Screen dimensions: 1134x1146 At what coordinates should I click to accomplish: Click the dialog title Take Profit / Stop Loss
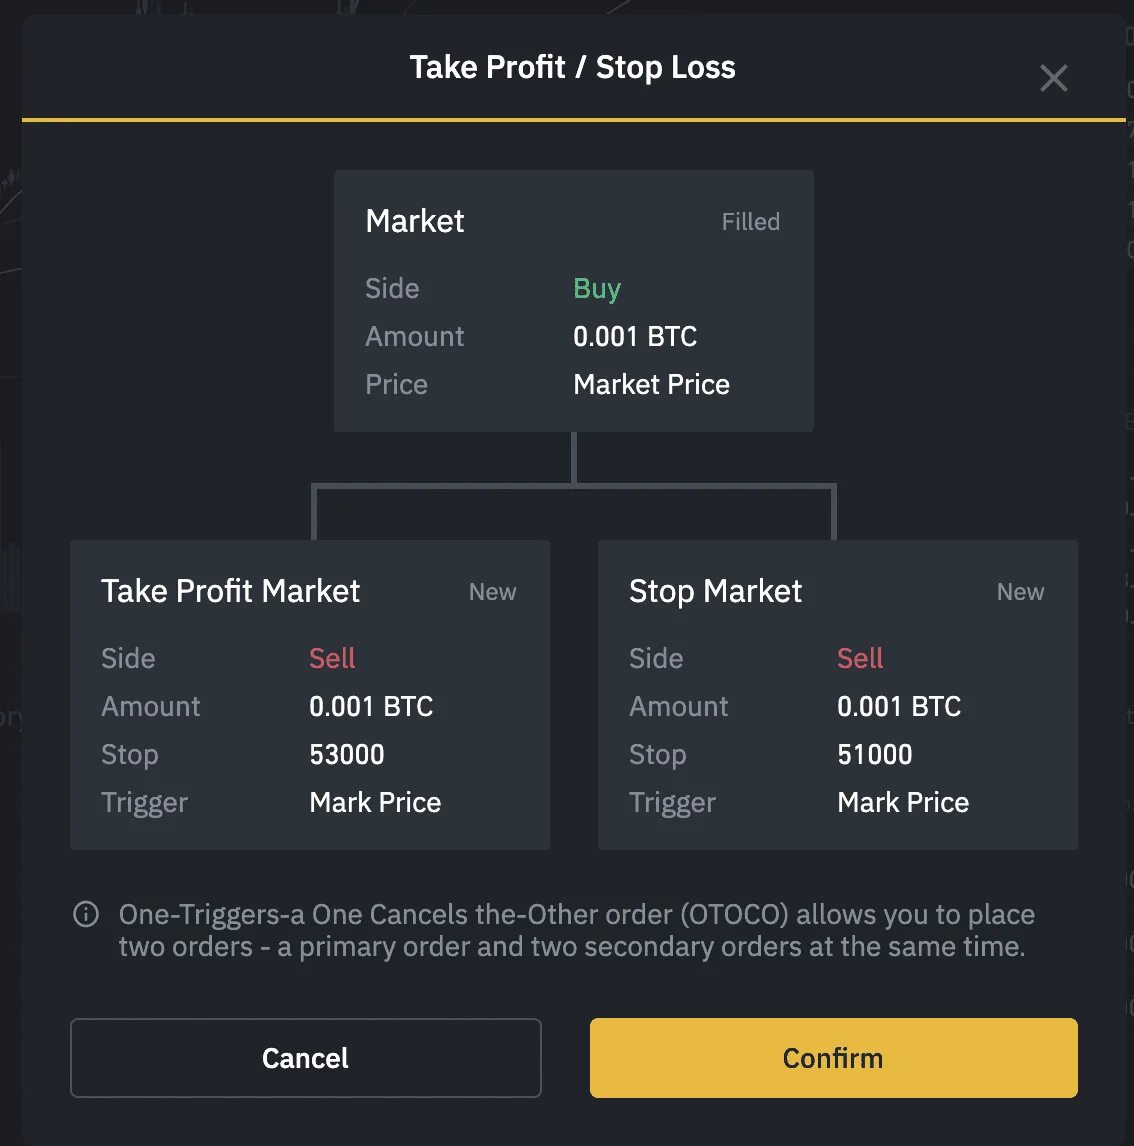[x=572, y=67]
